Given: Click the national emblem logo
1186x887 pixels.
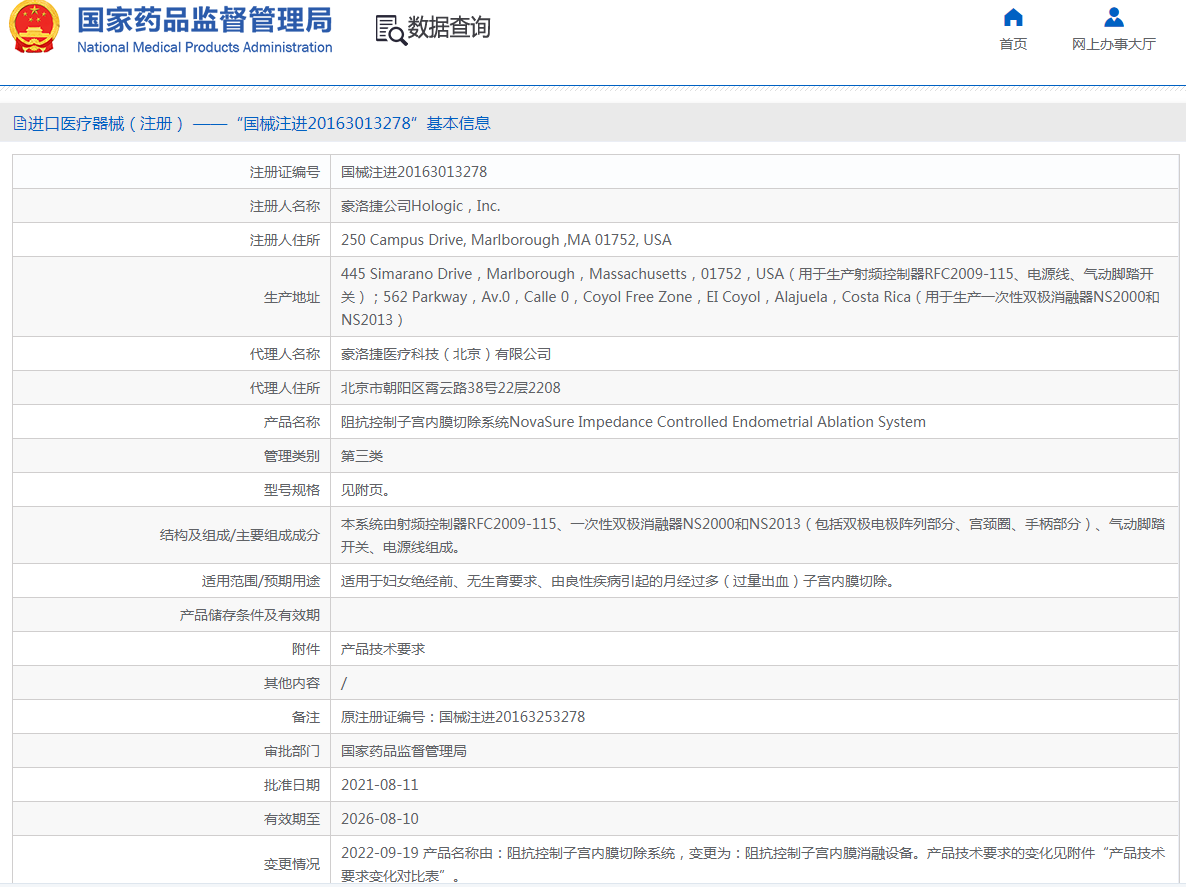Looking at the screenshot, I should click(x=34, y=28).
